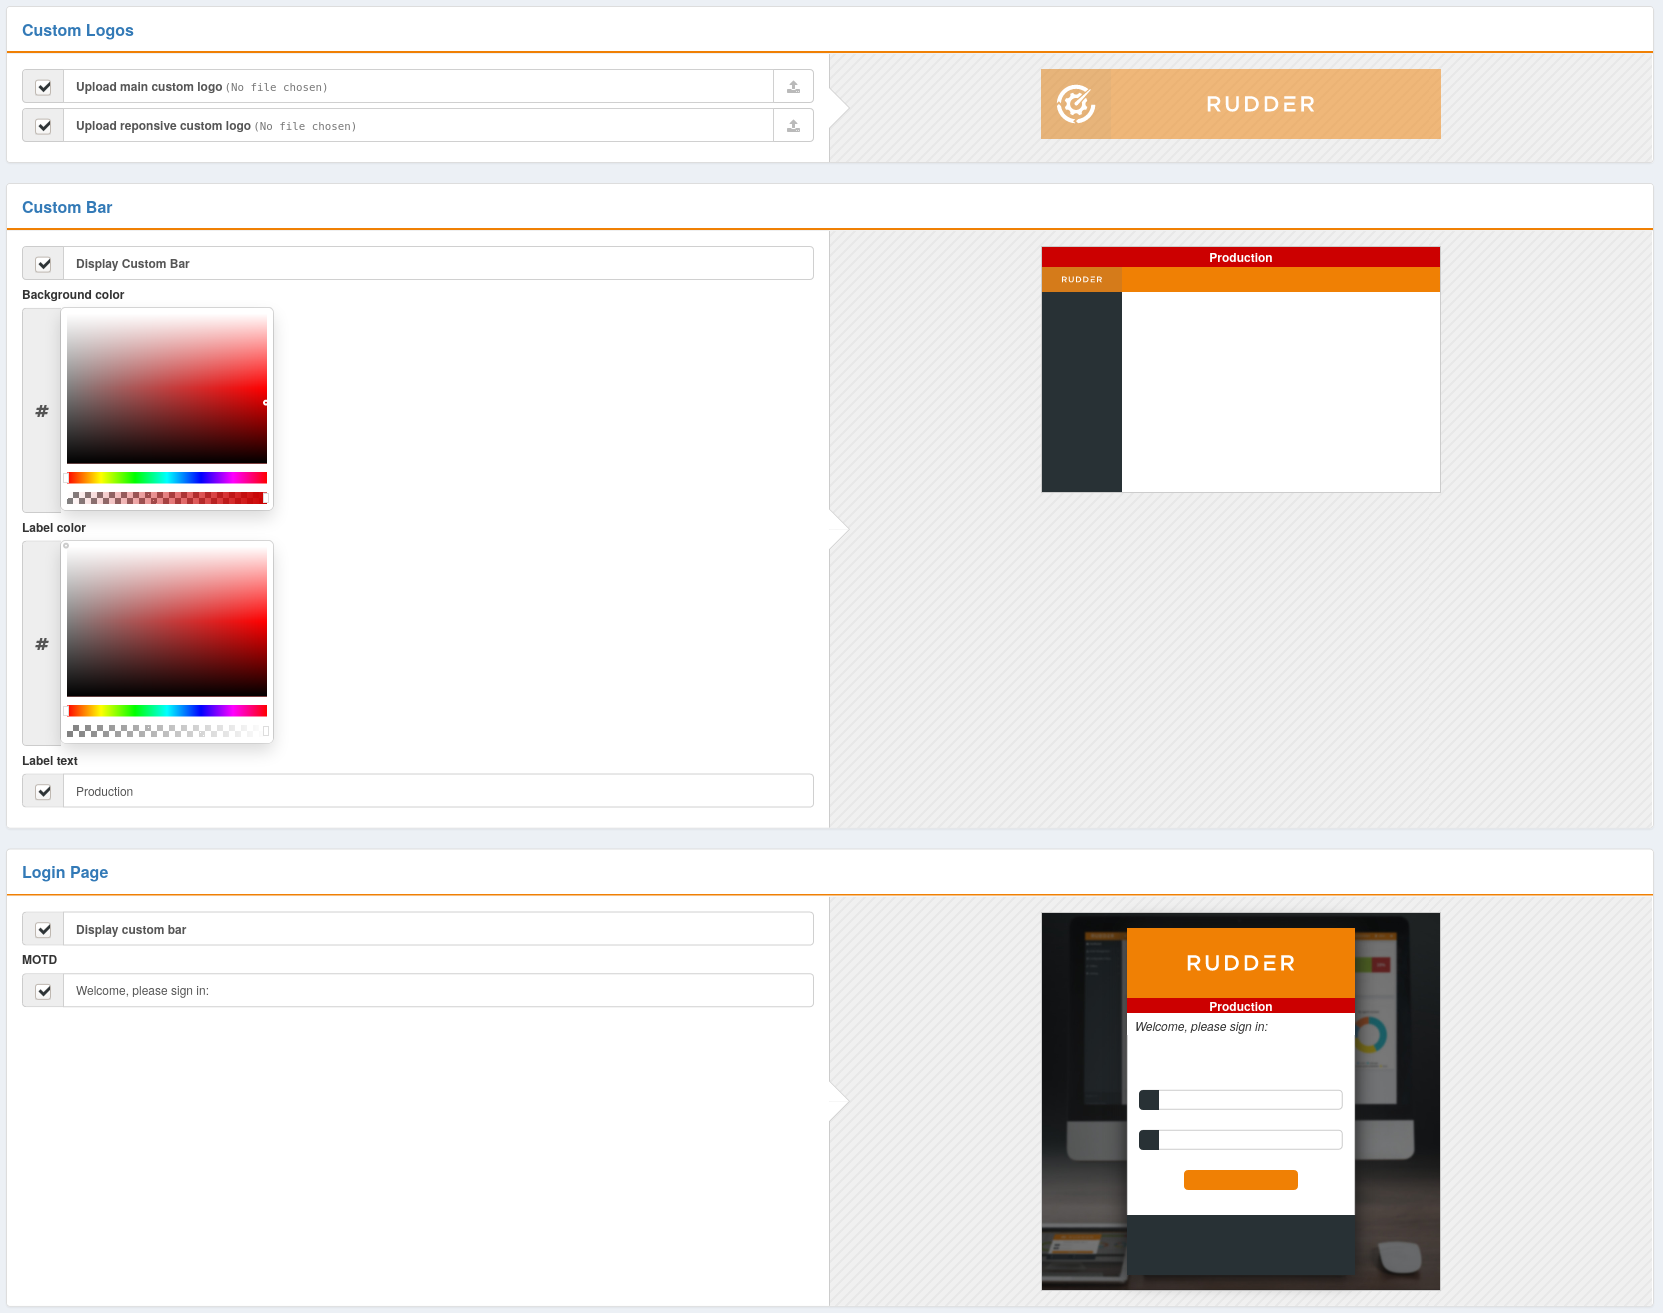Select the circular Rudder emblem in logo preview

pos(1077,103)
